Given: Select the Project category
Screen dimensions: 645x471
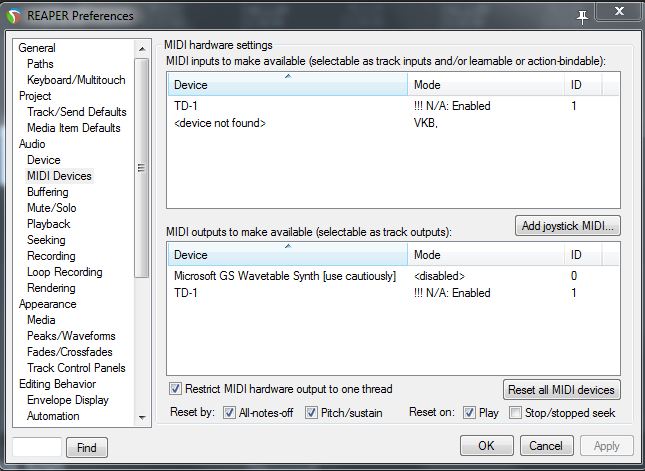Looking at the screenshot, I should (35, 96).
